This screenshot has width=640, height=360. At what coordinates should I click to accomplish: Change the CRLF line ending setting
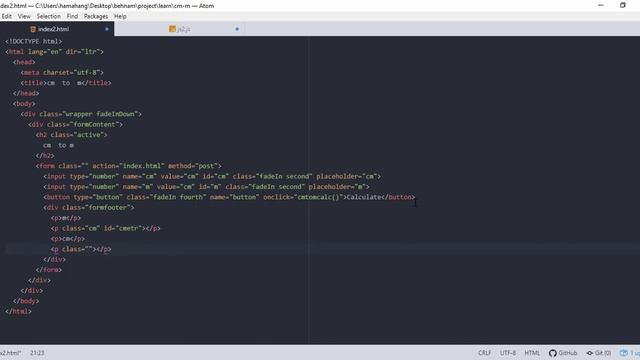(x=484, y=353)
